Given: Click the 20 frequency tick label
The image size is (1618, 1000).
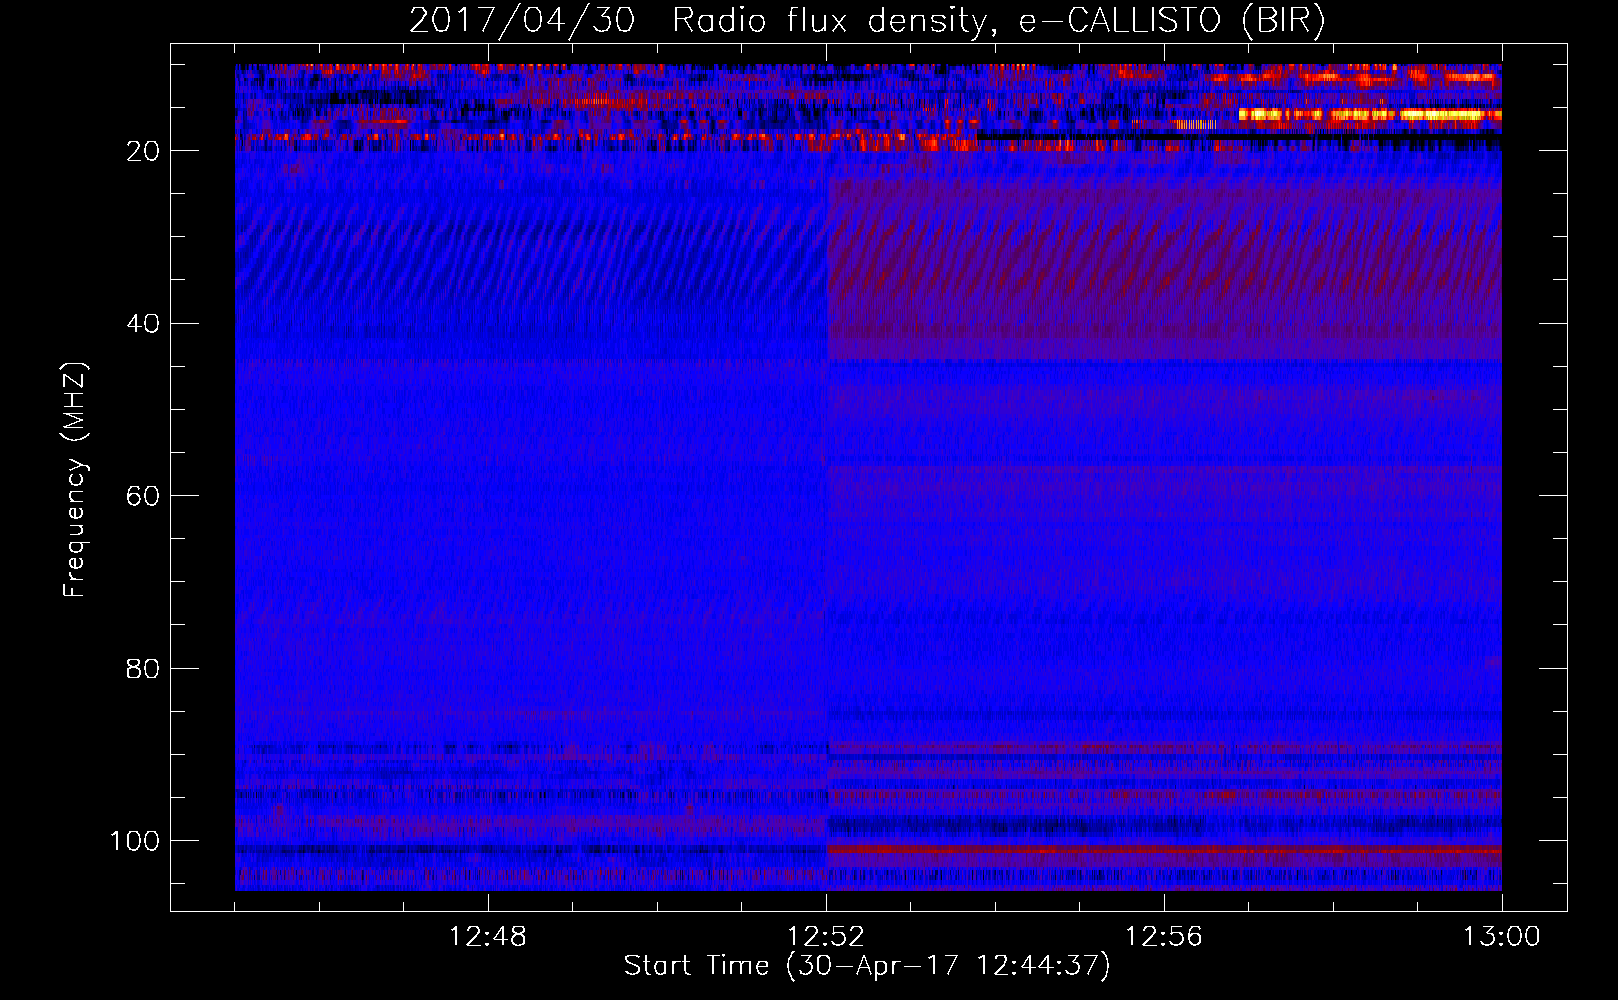Looking at the screenshot, I should coord(143,151).
